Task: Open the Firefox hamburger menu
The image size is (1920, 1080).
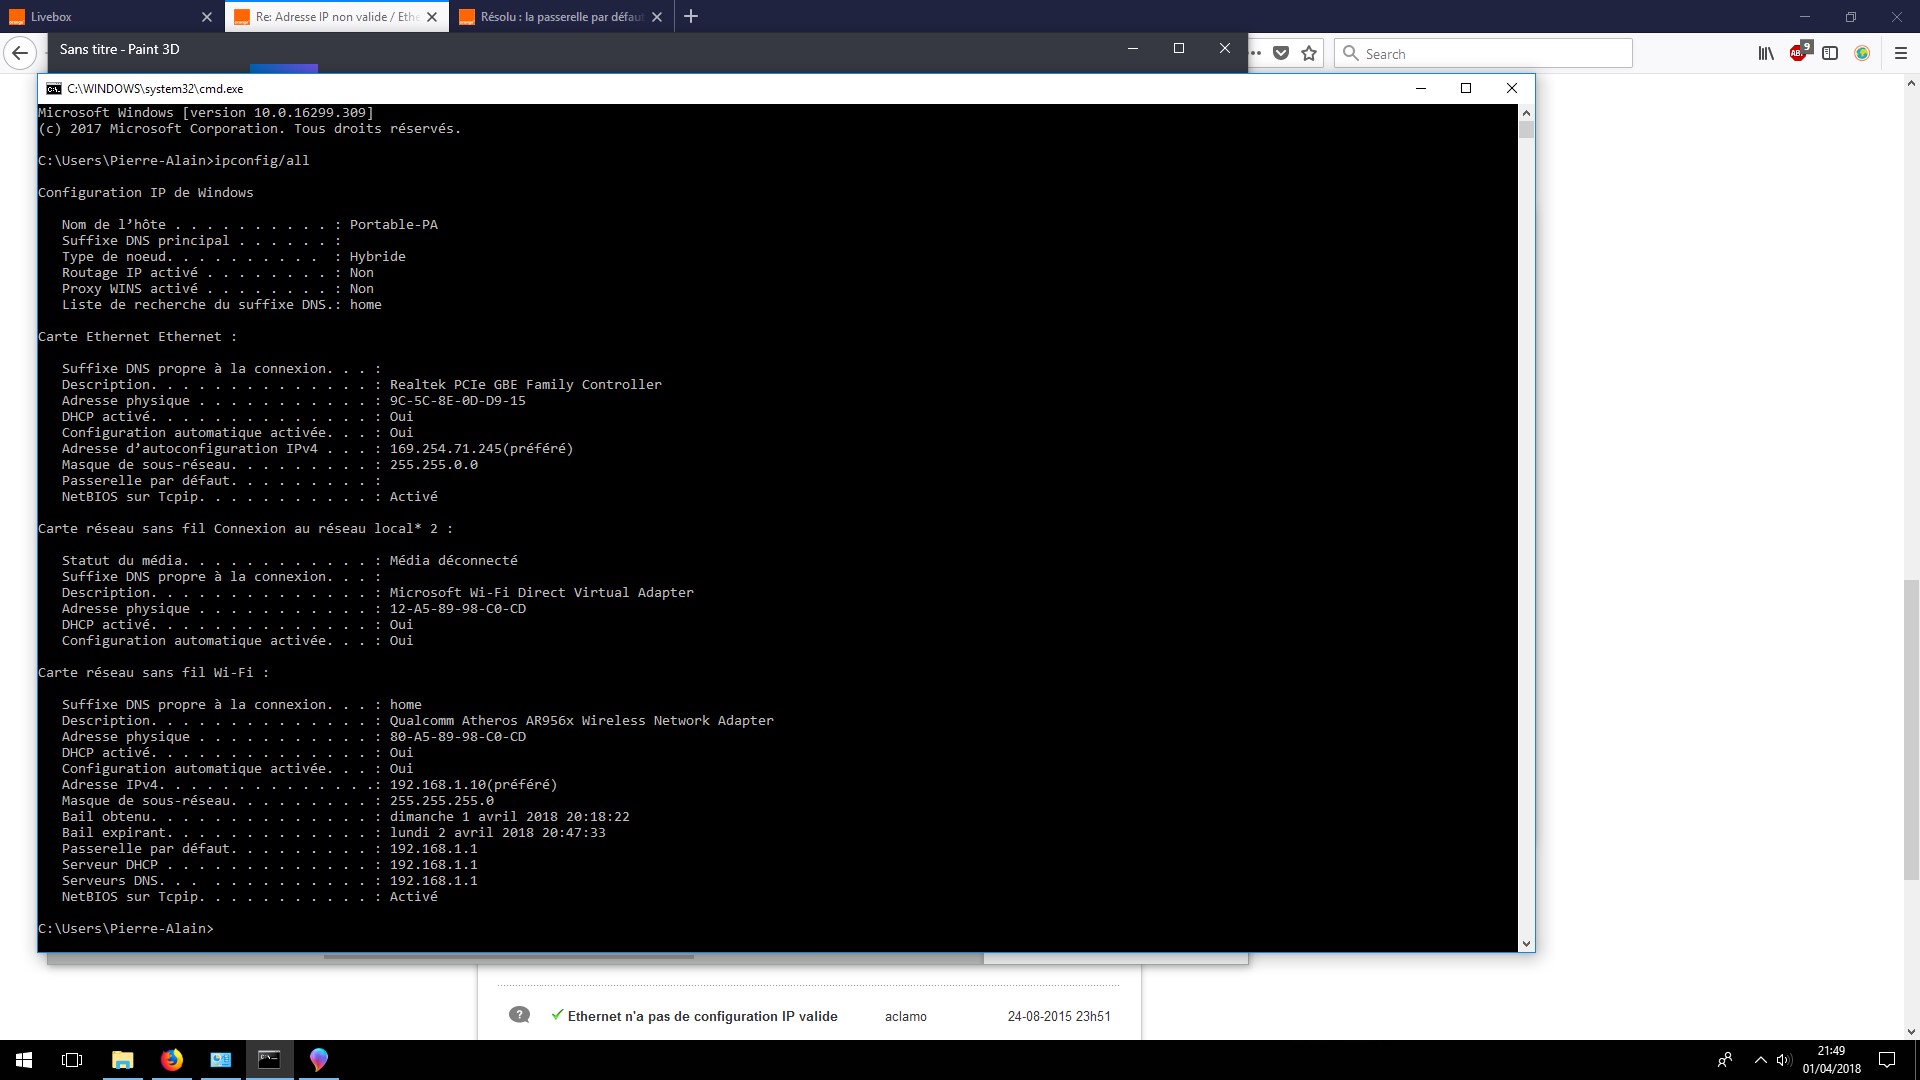Action: click(1901, 54)
